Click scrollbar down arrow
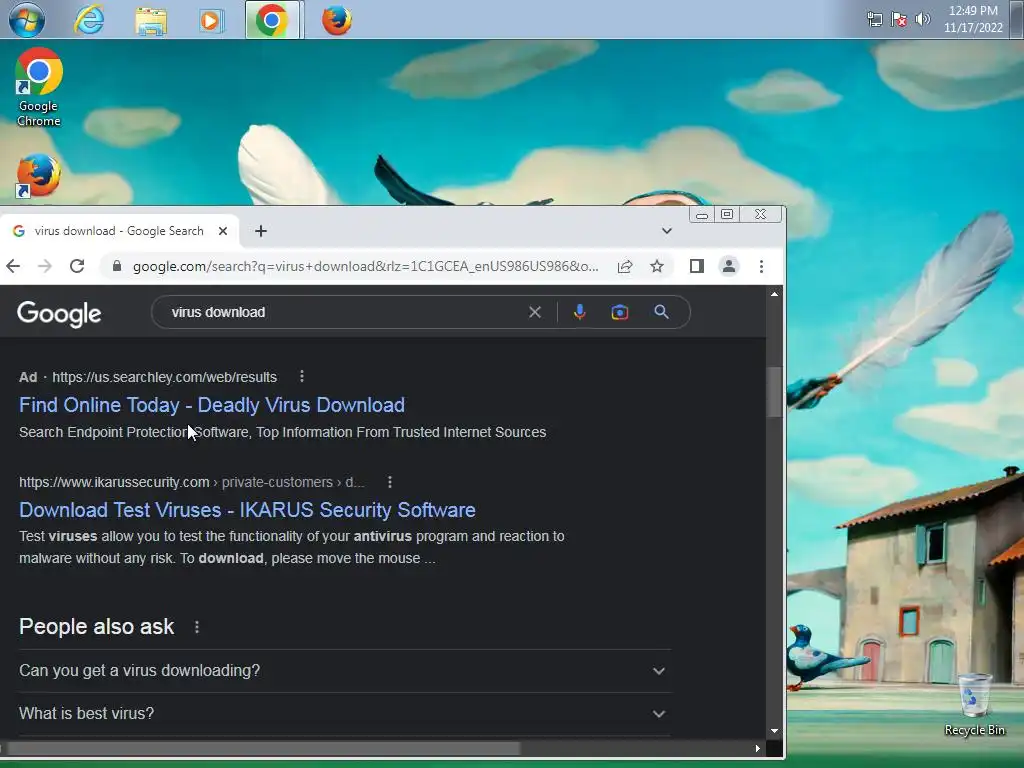 775,731
